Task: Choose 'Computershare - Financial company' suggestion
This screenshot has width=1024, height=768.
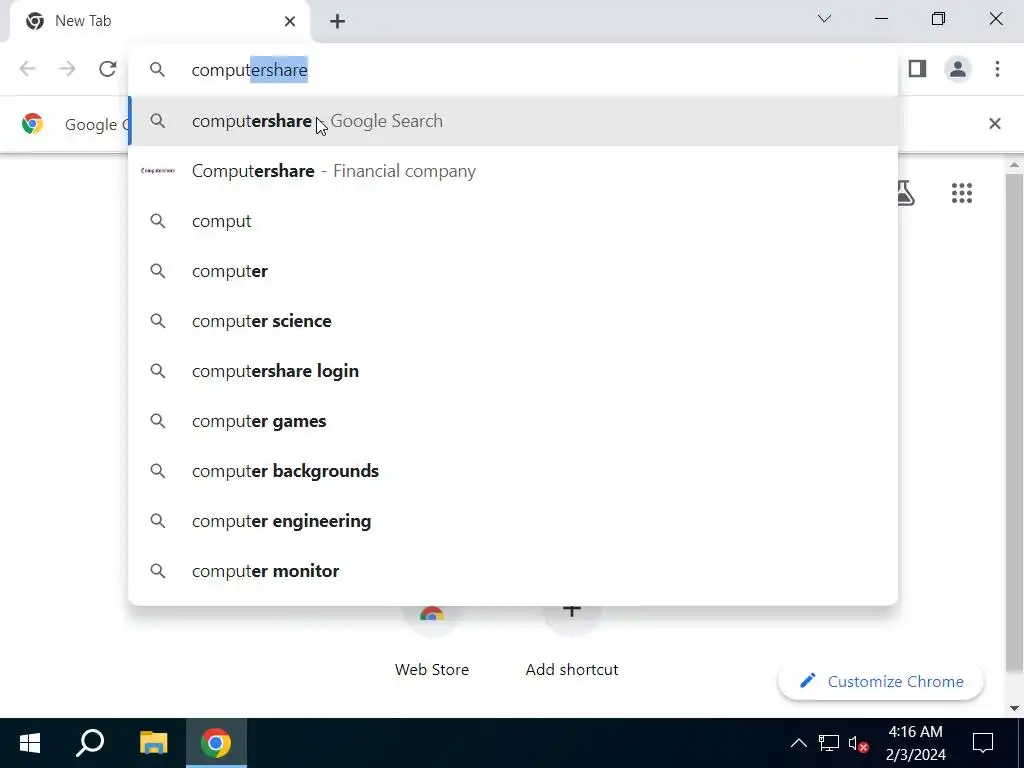Action: tap(513, 171)
